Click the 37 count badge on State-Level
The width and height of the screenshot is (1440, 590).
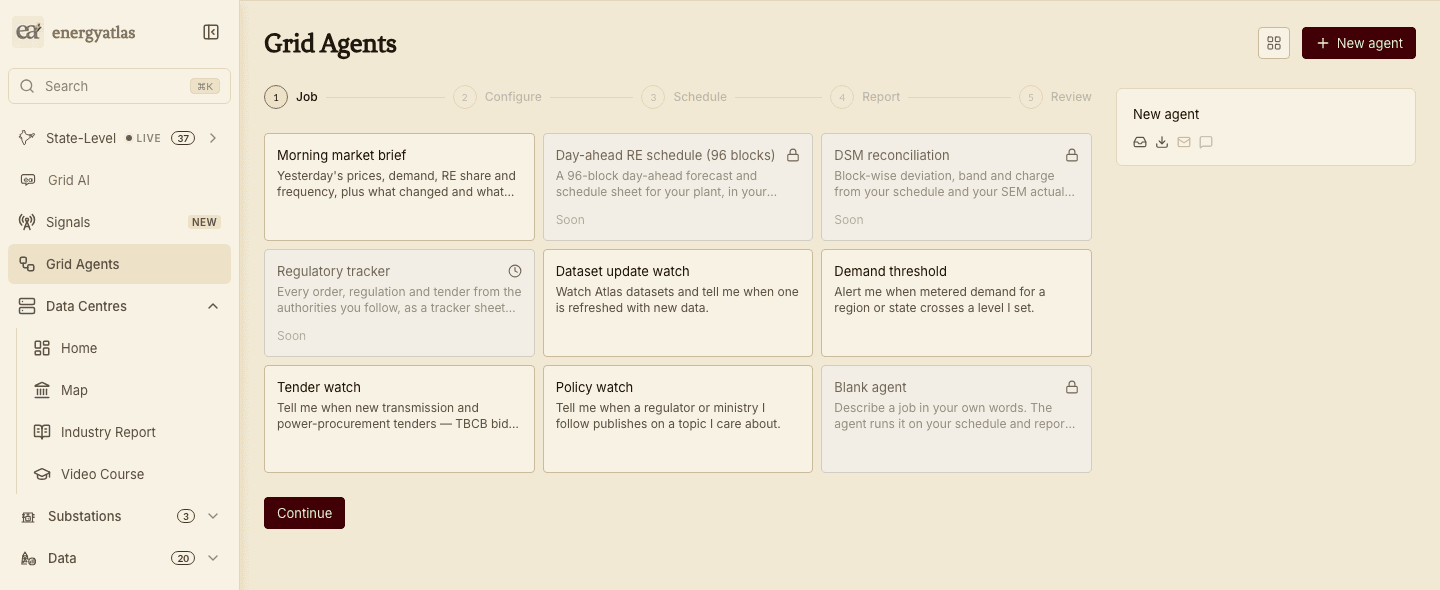[182, 138]
